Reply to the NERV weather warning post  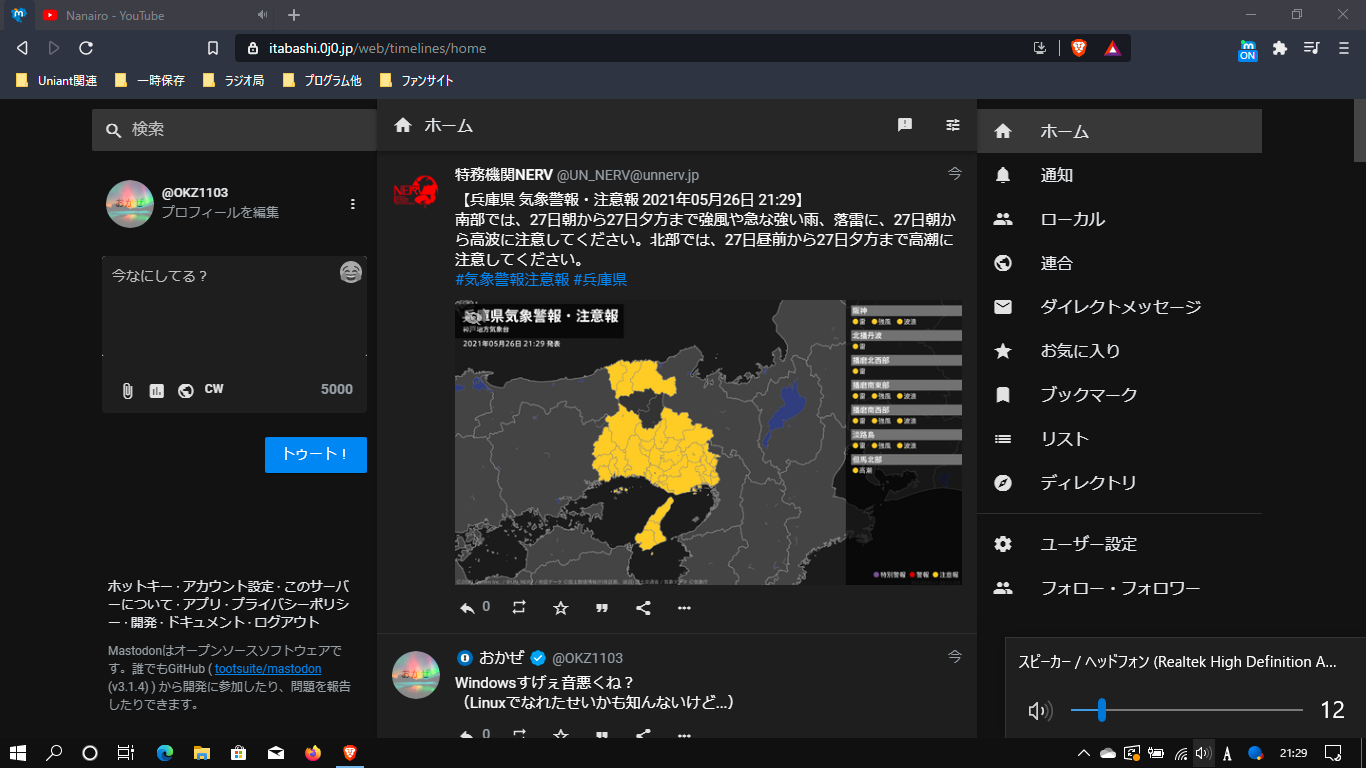(467, 607)
